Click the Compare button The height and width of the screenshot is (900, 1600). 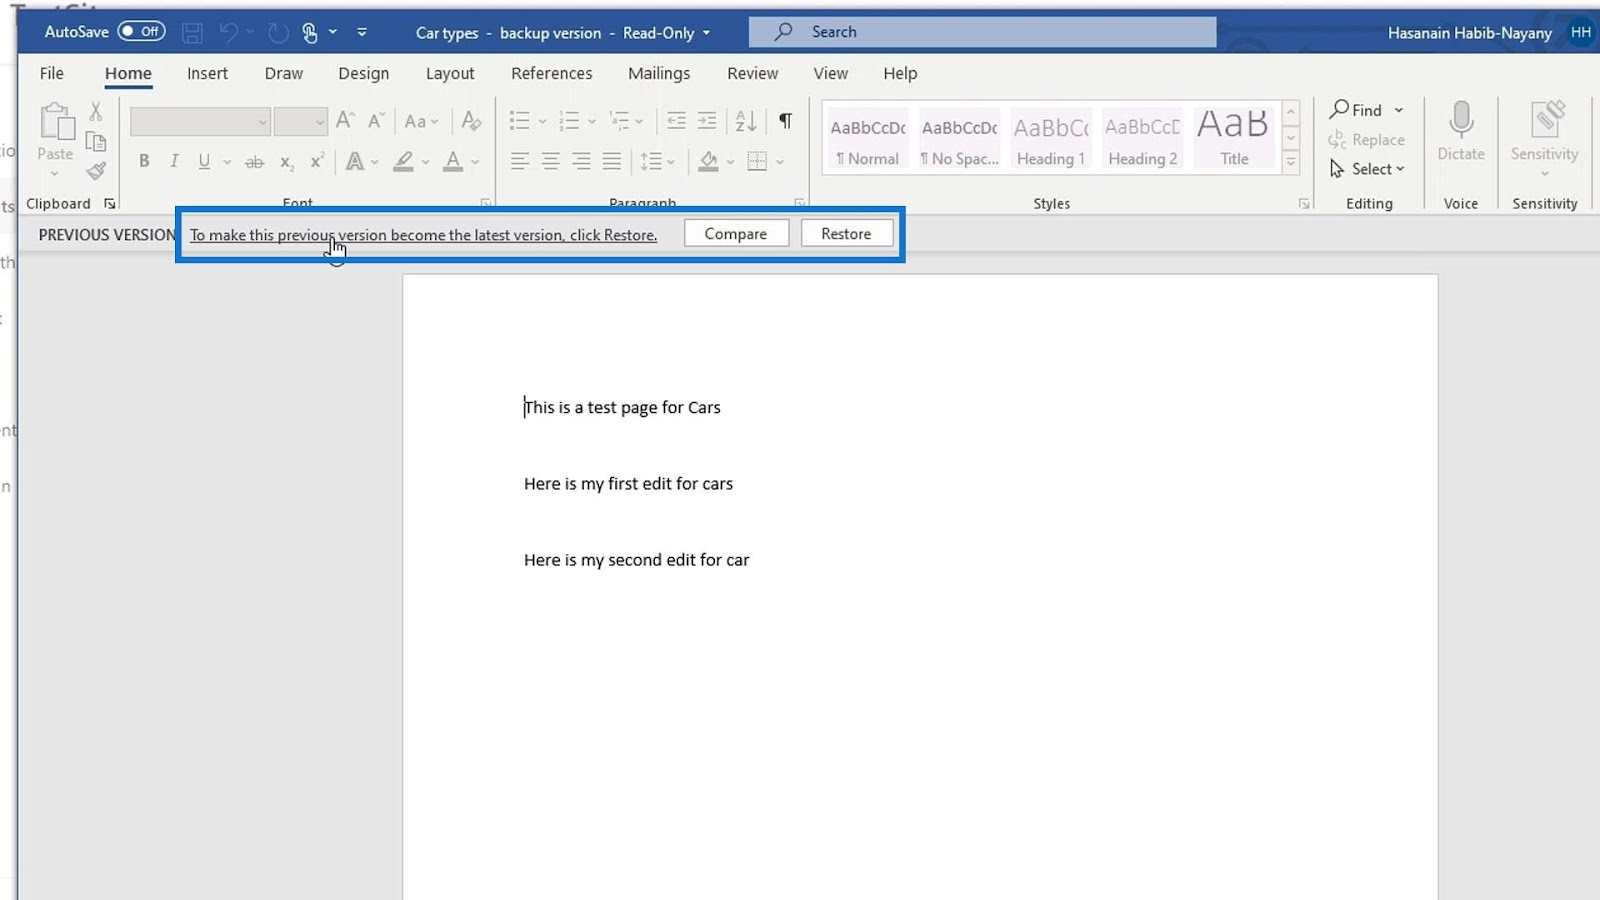click(735, 234)
